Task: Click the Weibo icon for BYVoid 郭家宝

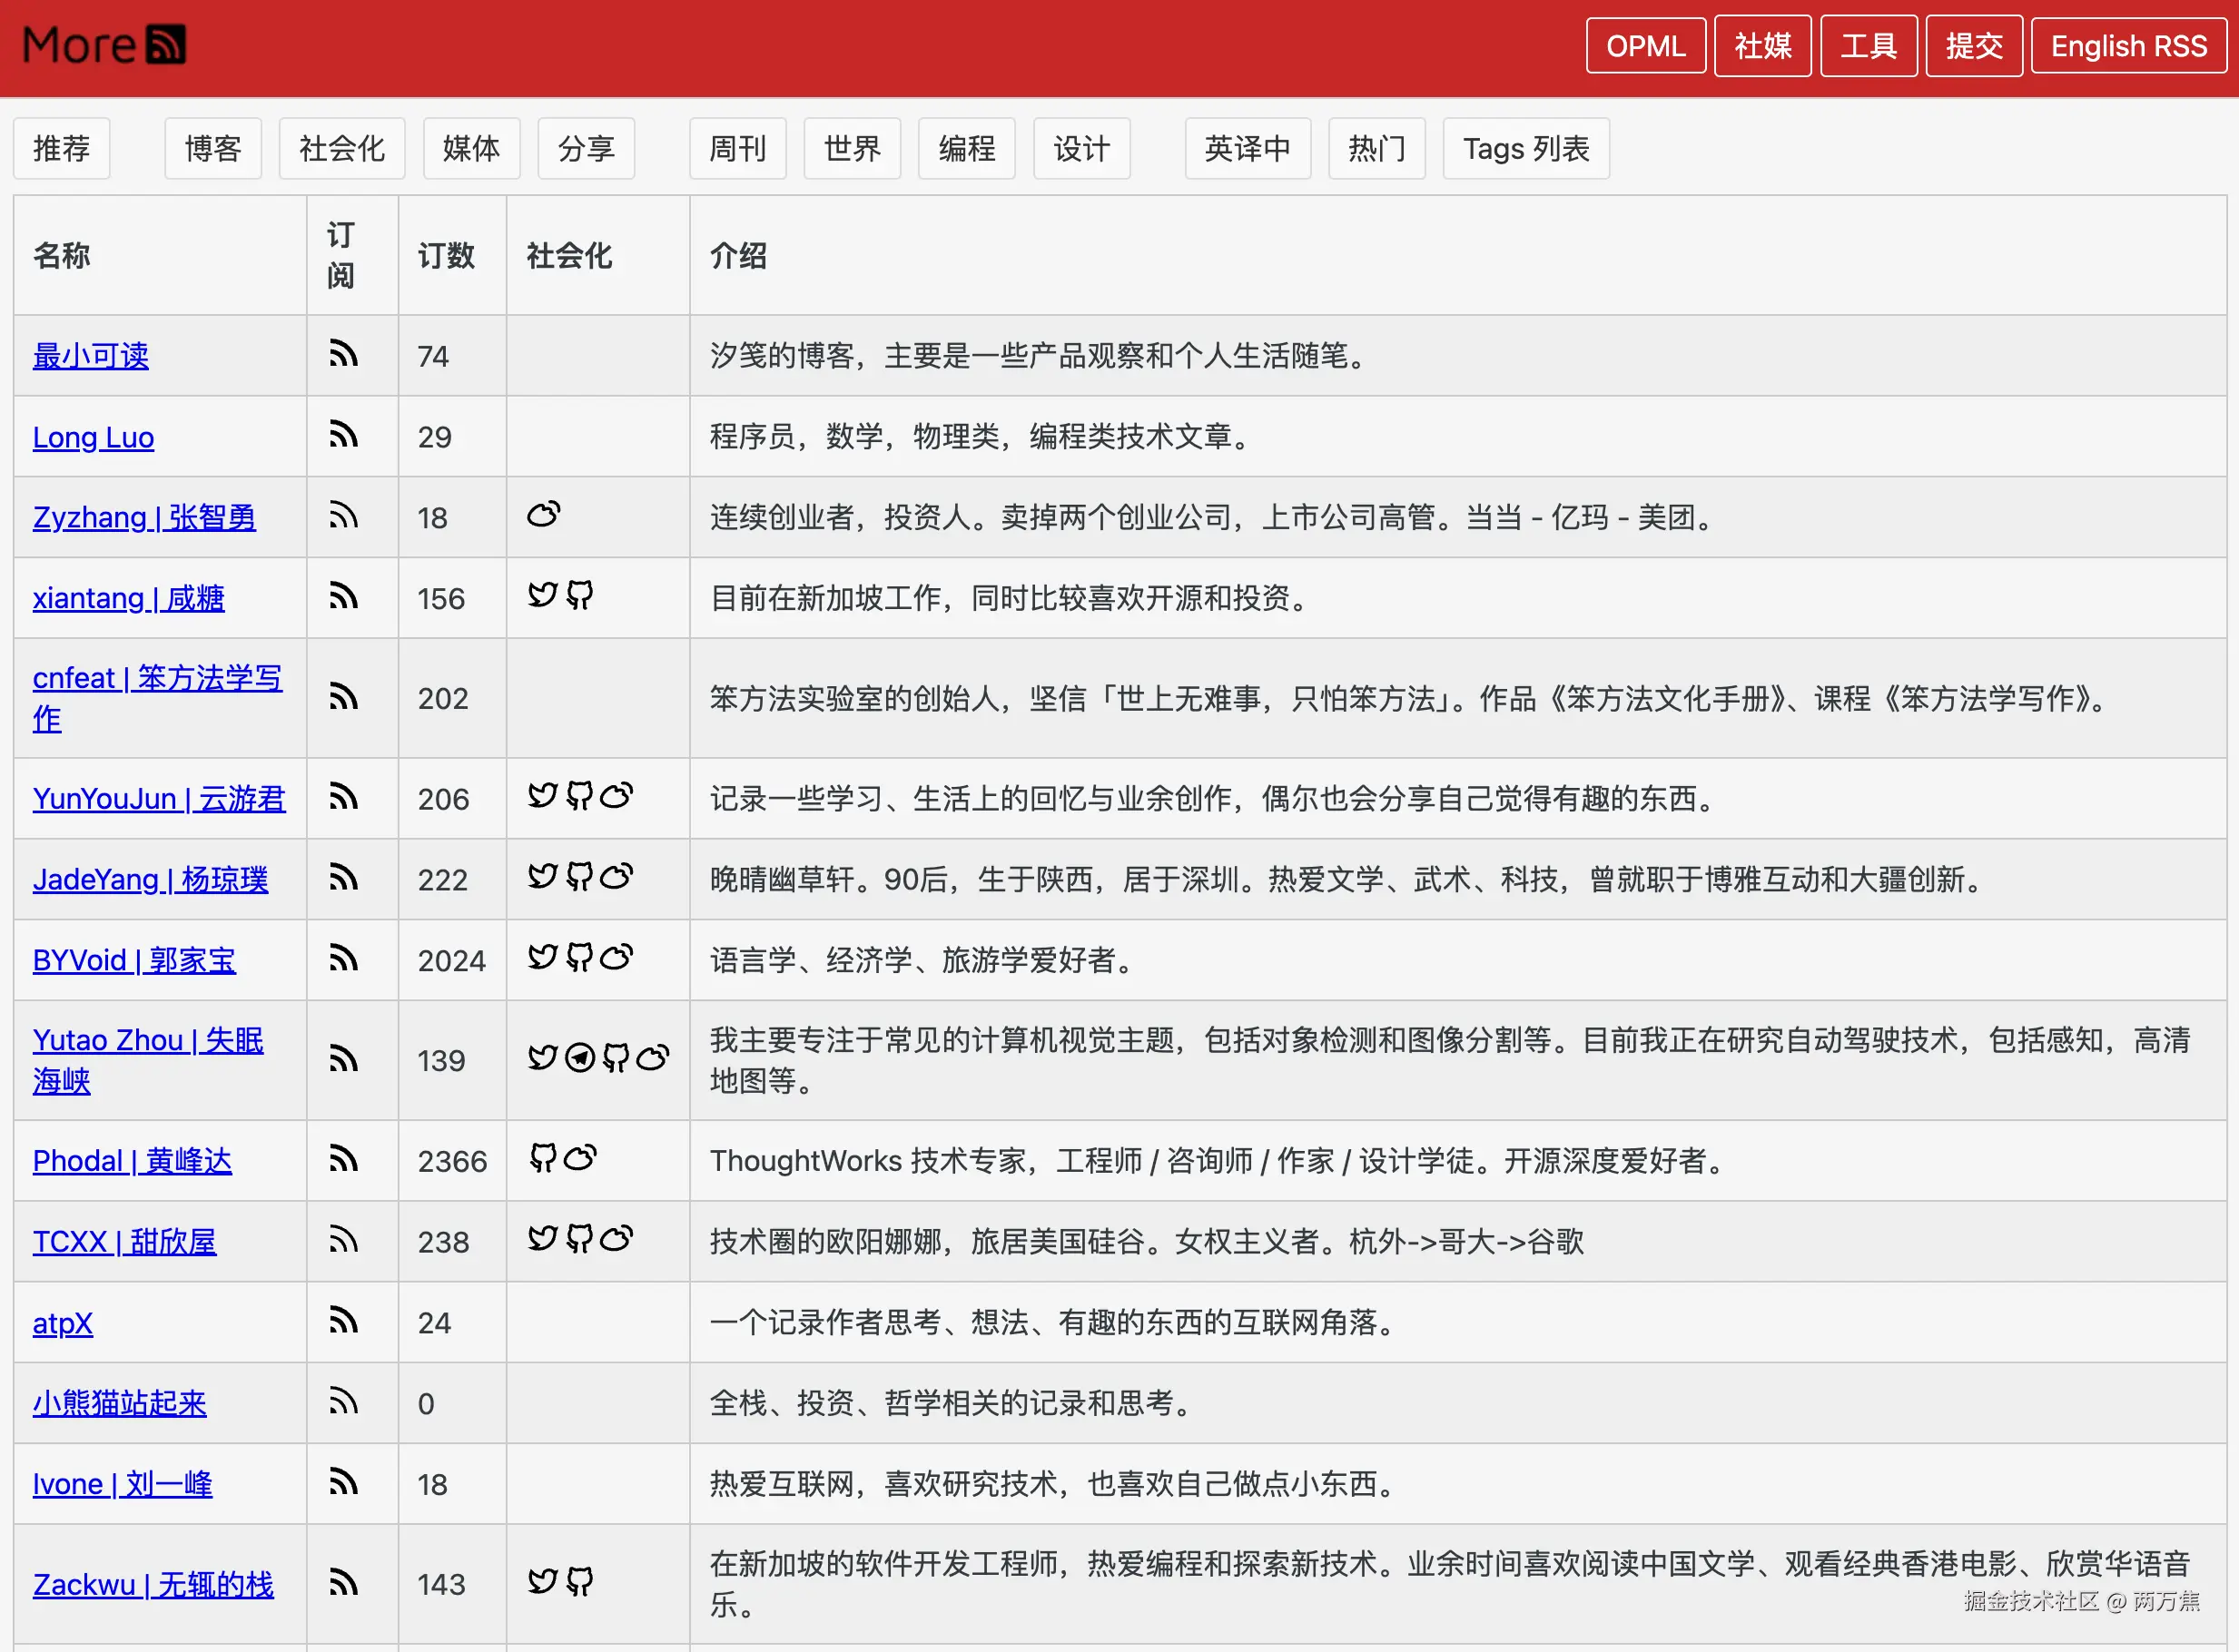Action: pos(616,958)
